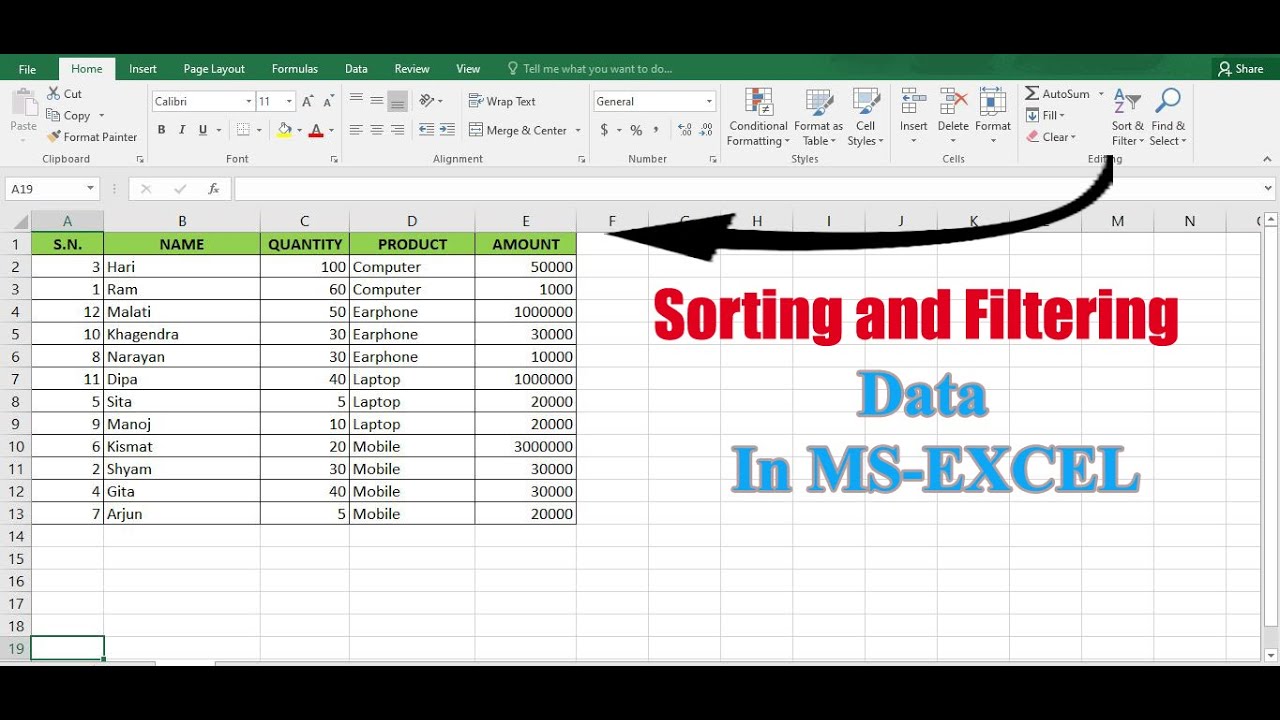The image size is (1280, 720).
Task: Switch to the Review tab
Action: tap(412, 69)
